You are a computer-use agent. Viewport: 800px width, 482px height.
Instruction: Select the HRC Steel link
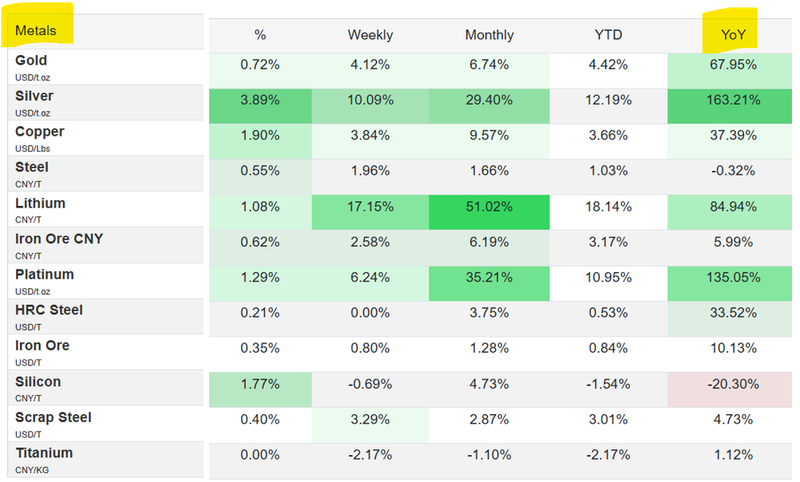point(49,310)
